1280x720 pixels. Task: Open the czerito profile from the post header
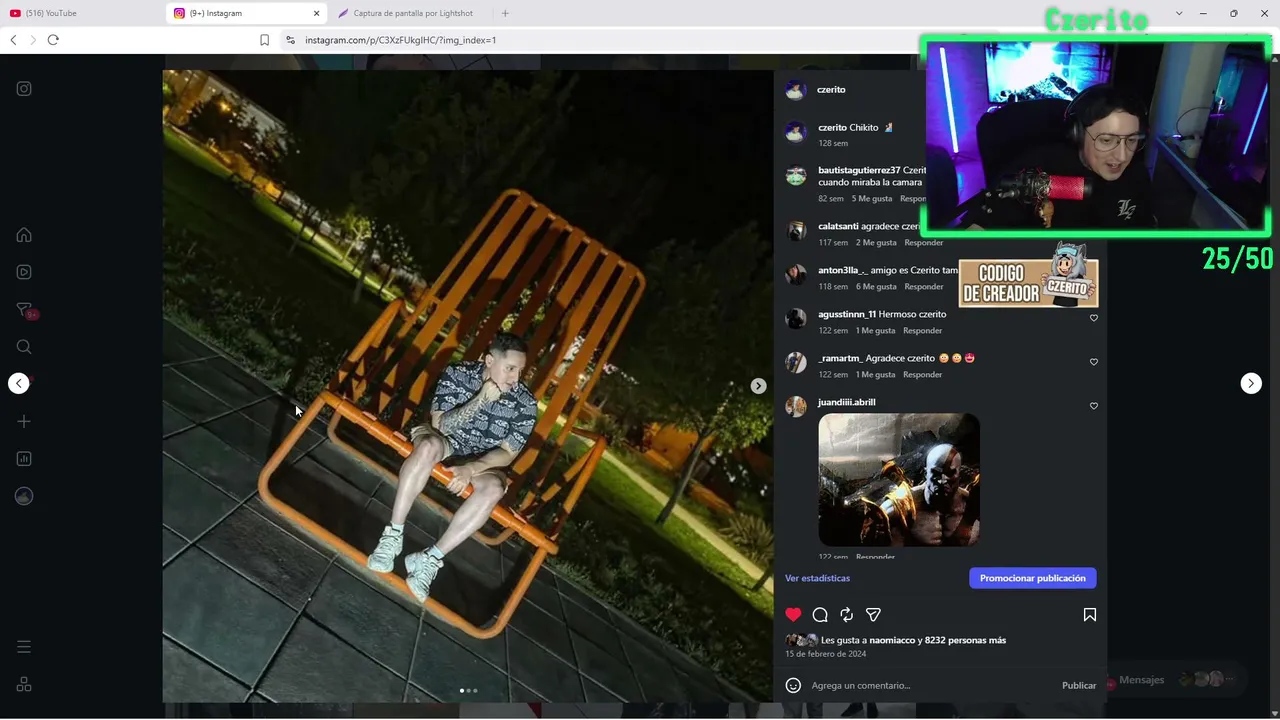pyautogui.click(x=831, y=90)
